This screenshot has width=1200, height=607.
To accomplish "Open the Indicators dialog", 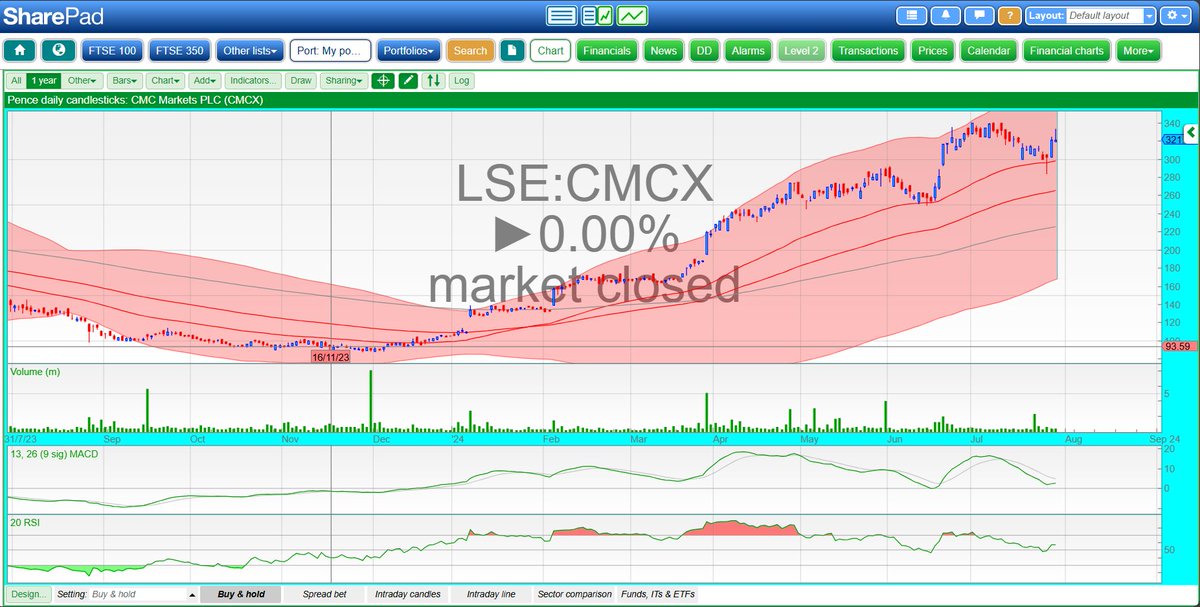I will click(x=253, y=80).
